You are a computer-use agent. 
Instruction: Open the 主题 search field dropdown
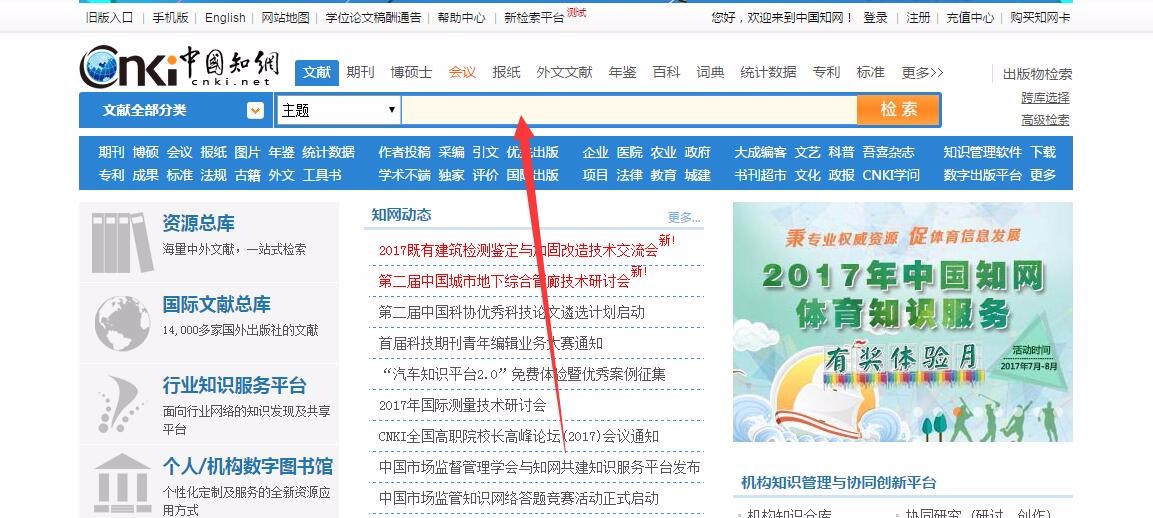click(339, 110)
